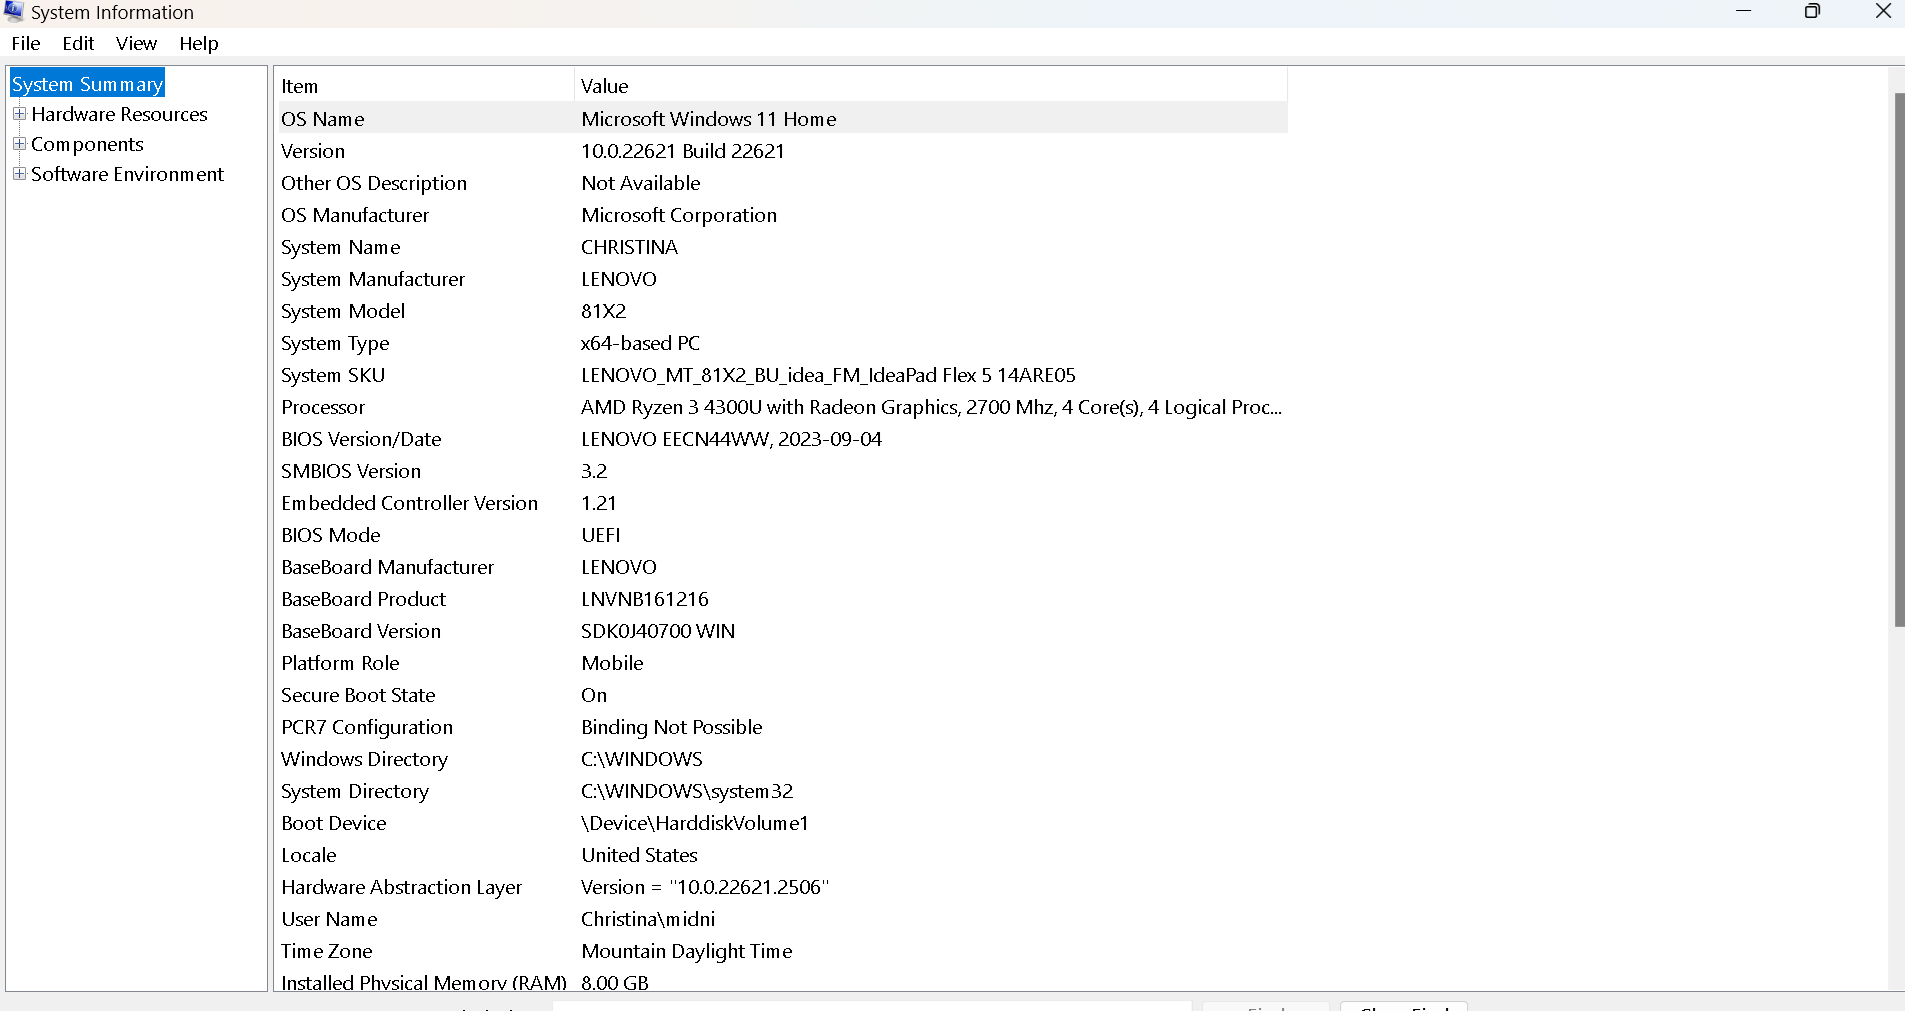Select the System Name row
Screen dimensions: 1905x1011
(x=781, y=247)
